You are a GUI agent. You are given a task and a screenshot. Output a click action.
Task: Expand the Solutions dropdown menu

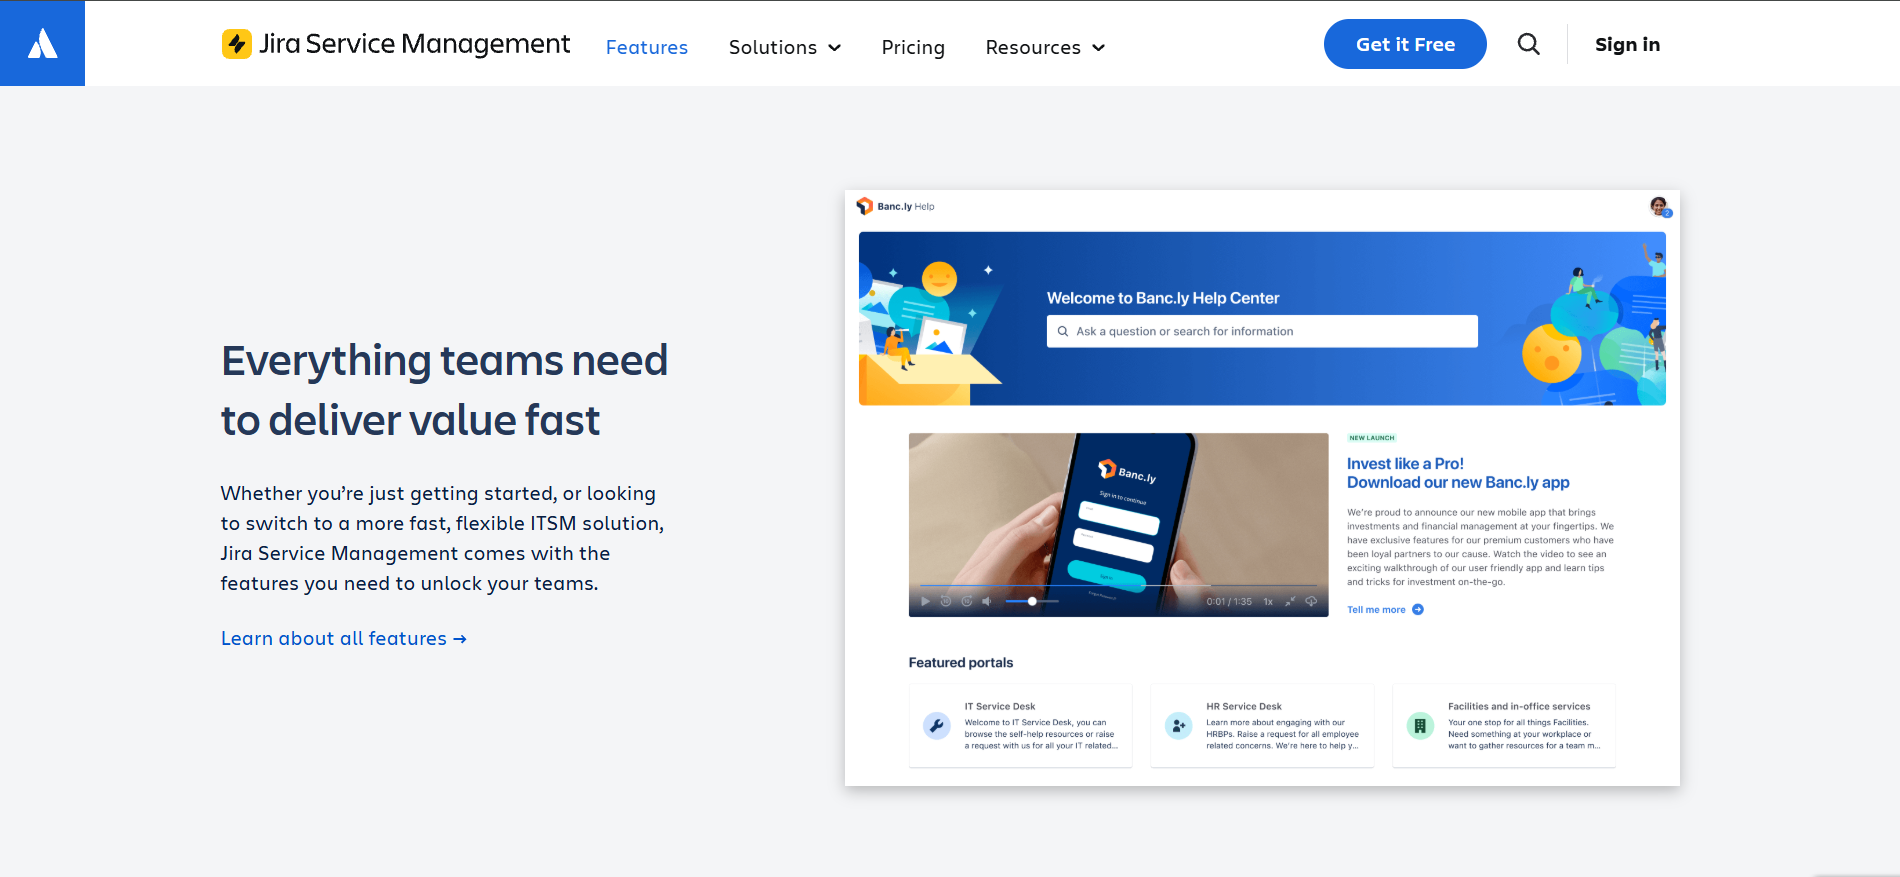point(785,47)
